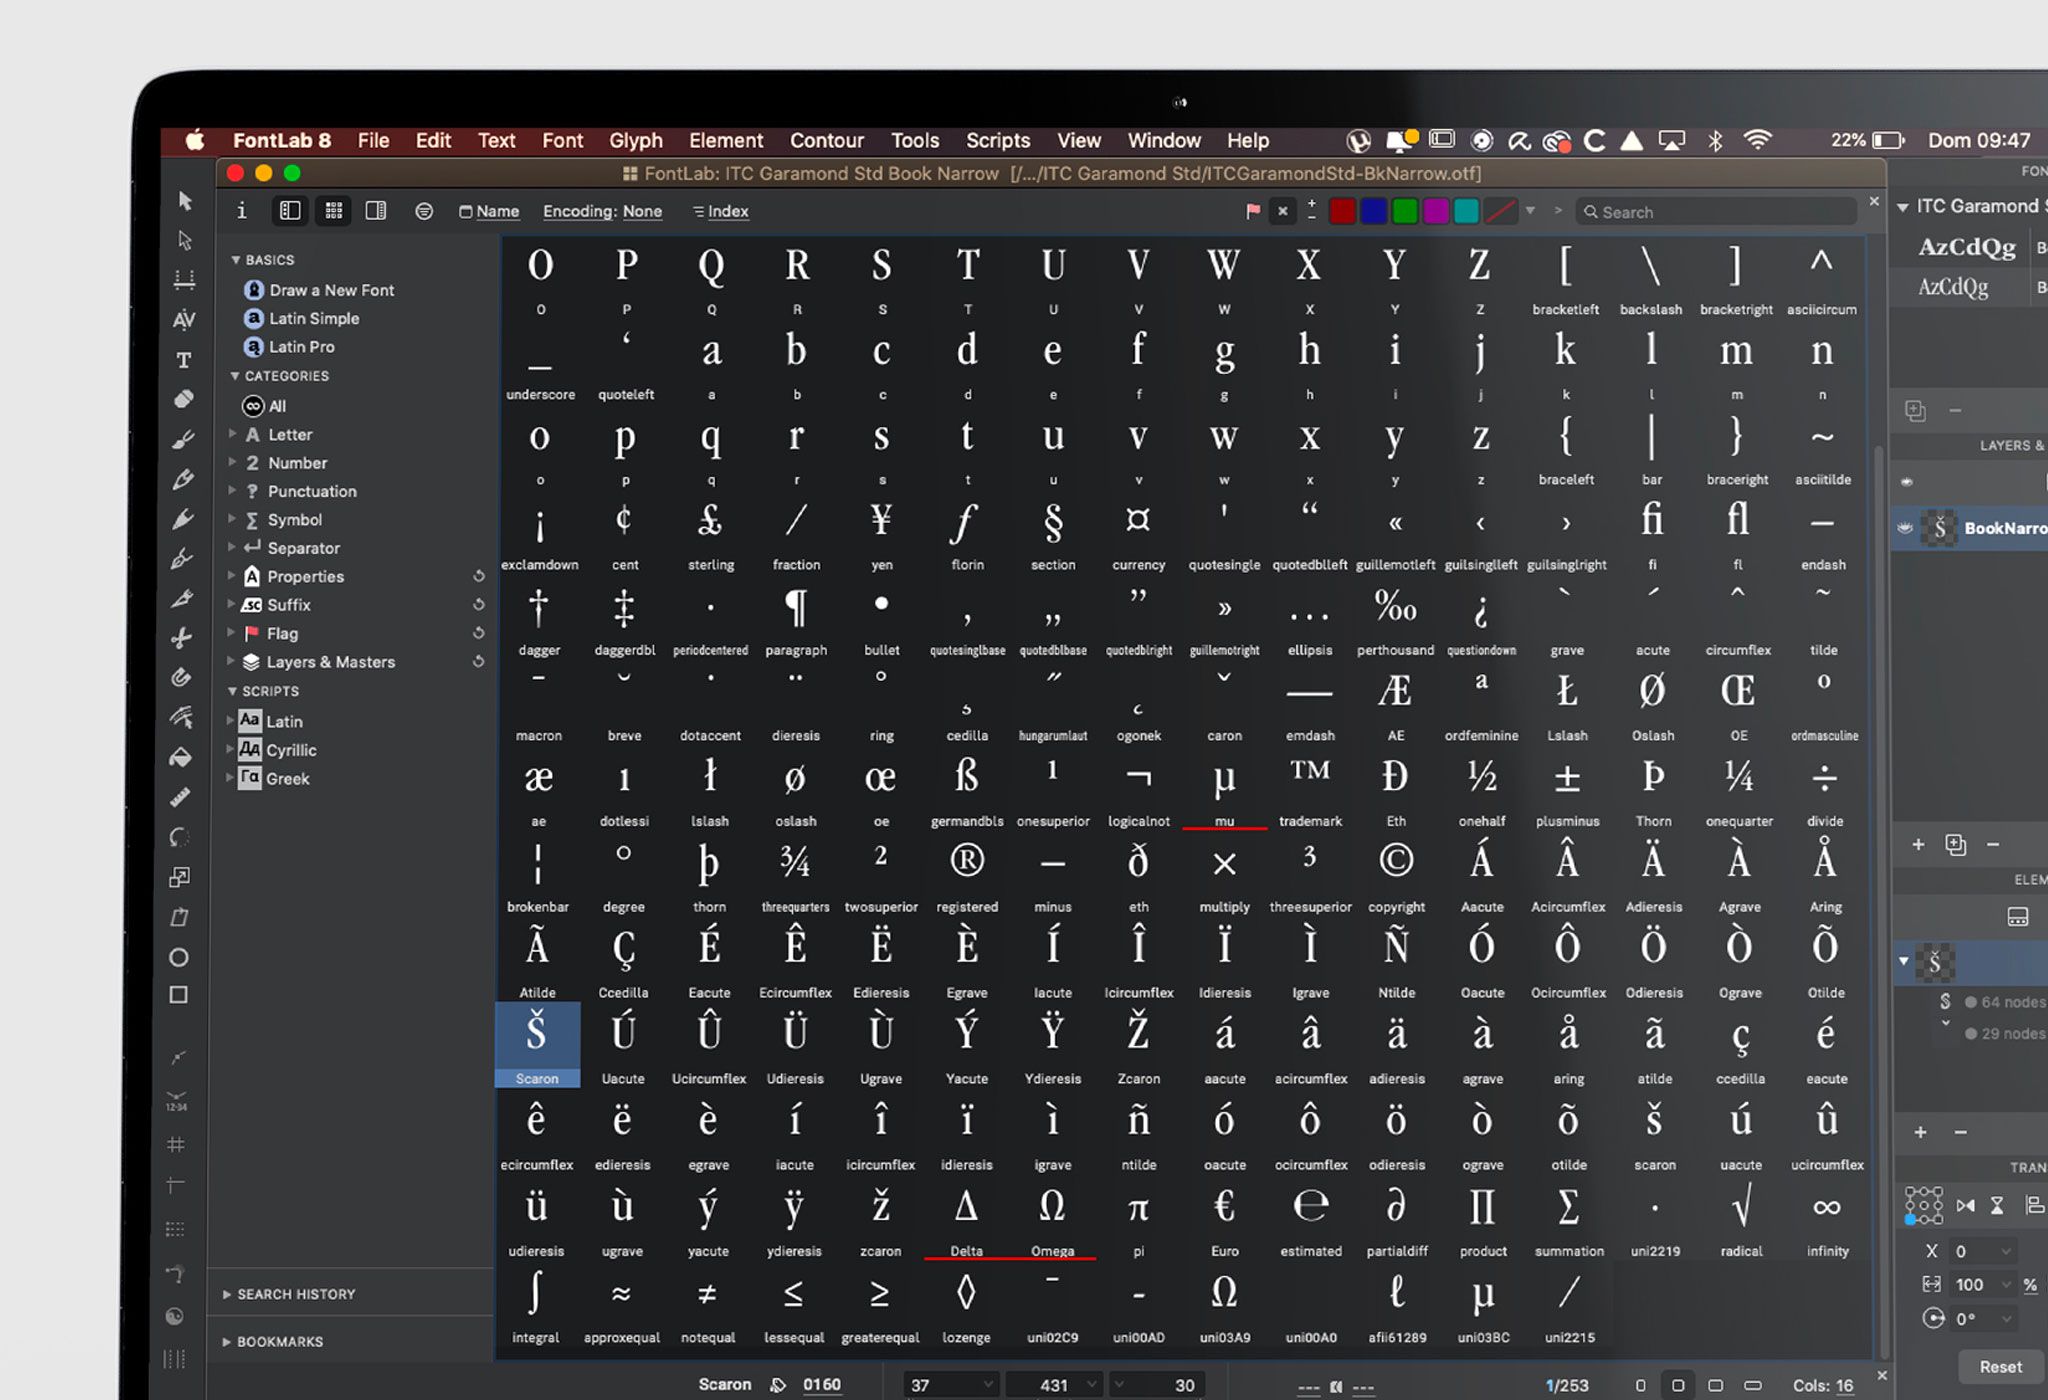Select the Ellipse tool
2048x1400 pixels.
click(179, 957)
